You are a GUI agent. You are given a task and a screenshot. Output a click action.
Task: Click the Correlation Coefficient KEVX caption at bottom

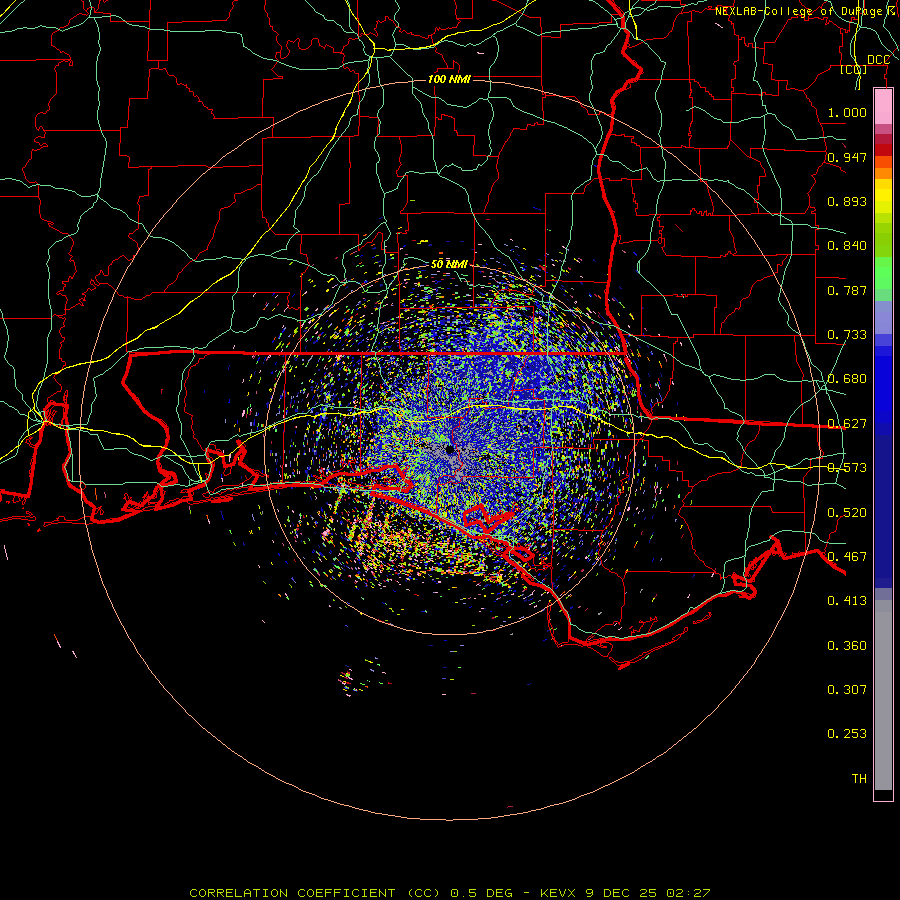coord(450,893)
